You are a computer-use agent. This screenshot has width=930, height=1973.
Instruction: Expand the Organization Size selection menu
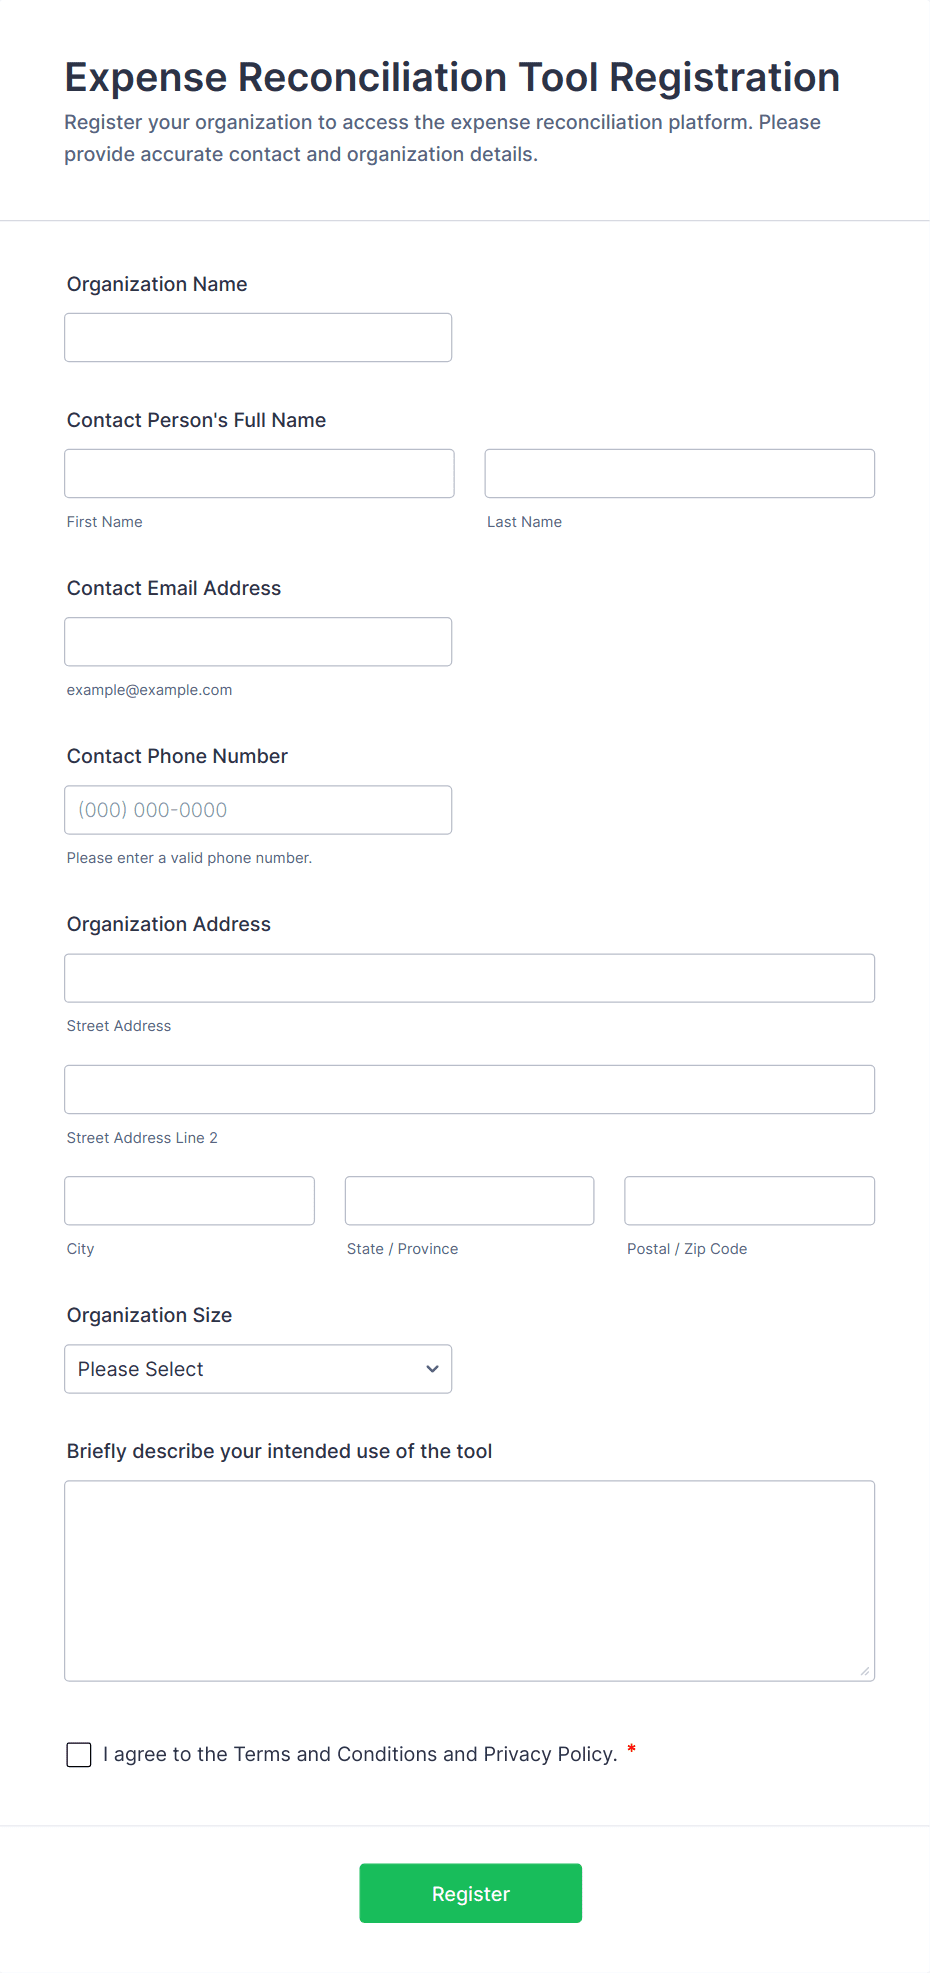pyautogui.click(x=257, y=1368)
